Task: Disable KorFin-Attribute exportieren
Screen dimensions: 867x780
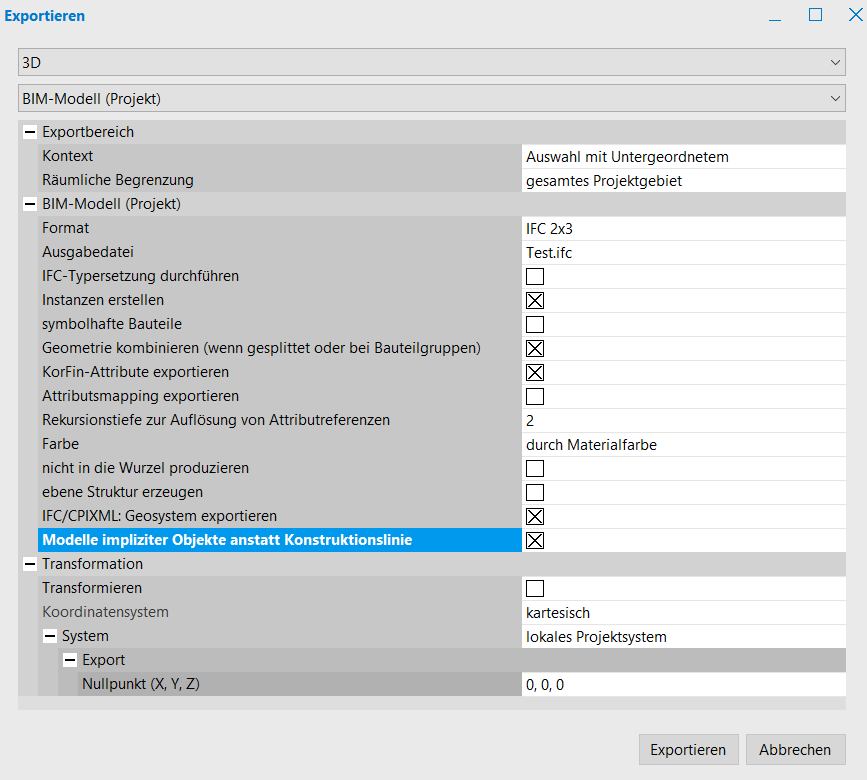Action: tap(535, 372)
